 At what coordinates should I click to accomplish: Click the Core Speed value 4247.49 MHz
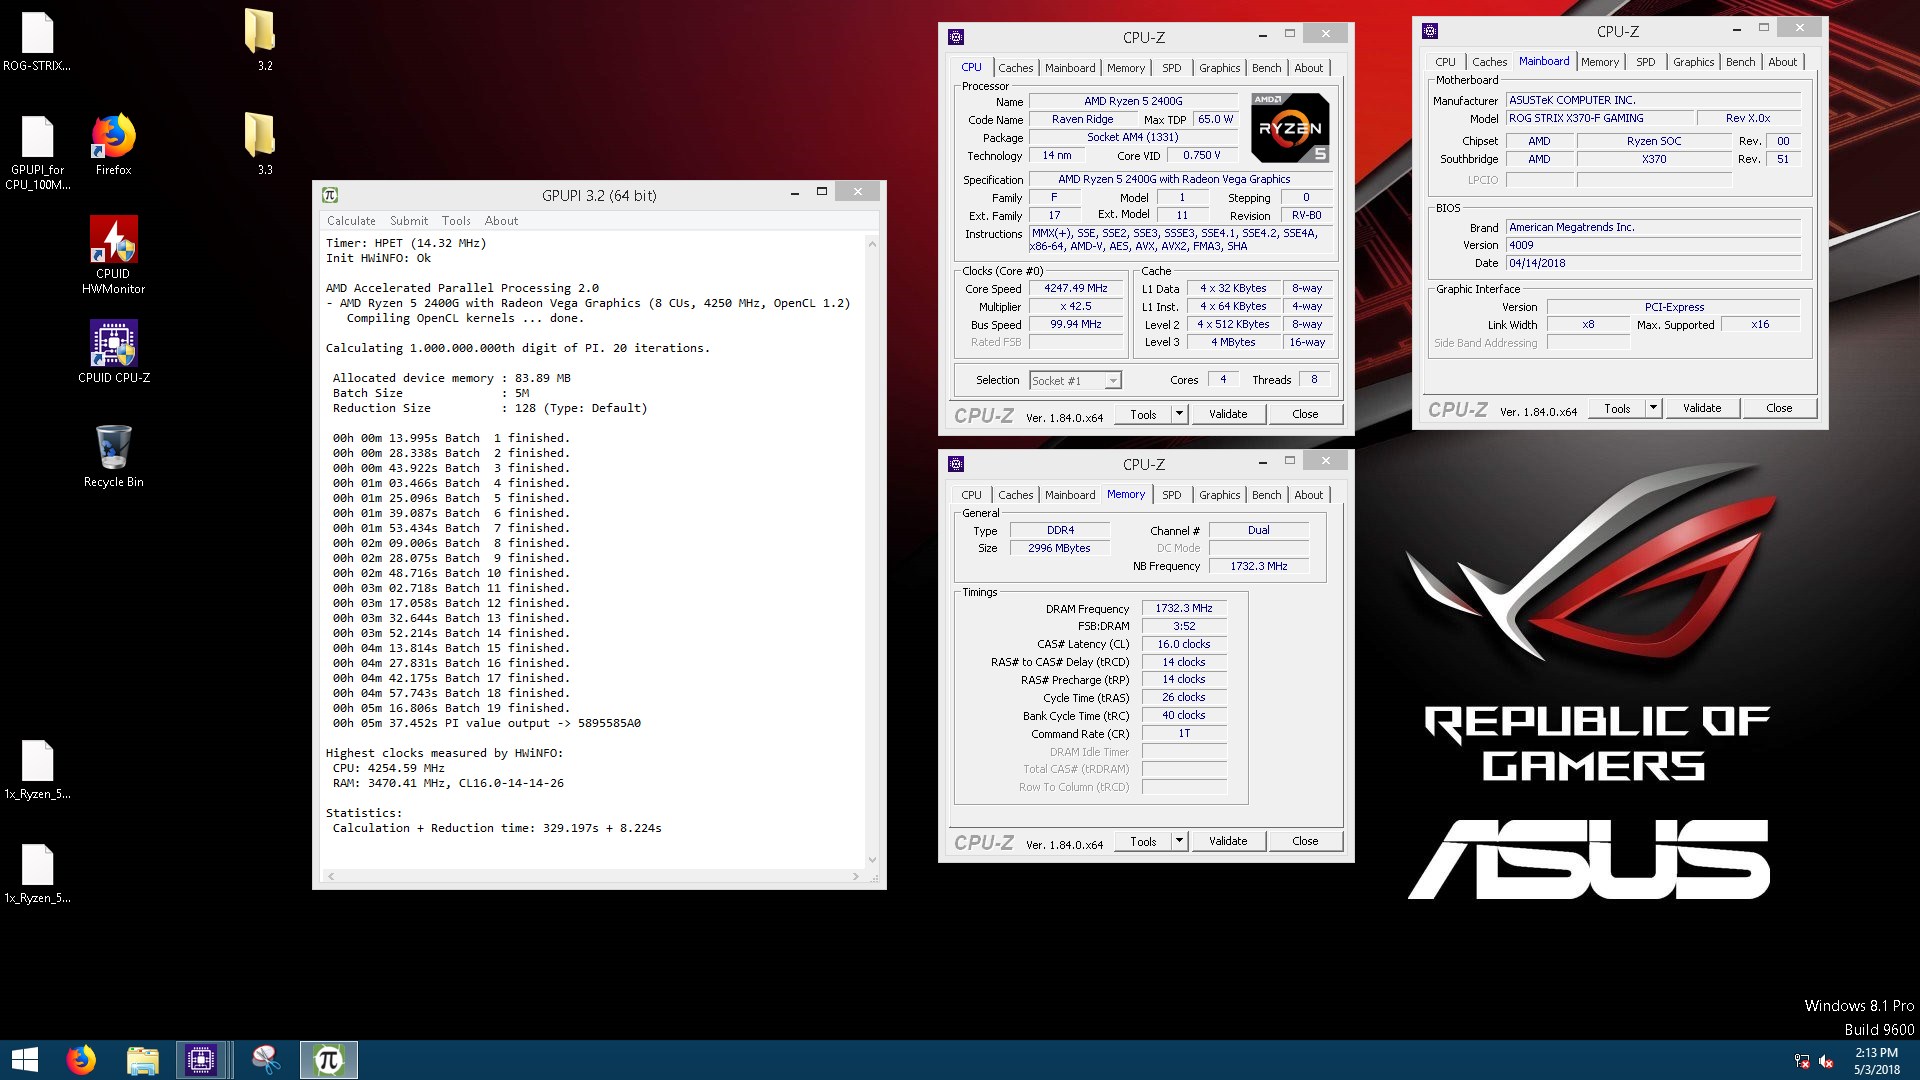tap(1076, 288)
